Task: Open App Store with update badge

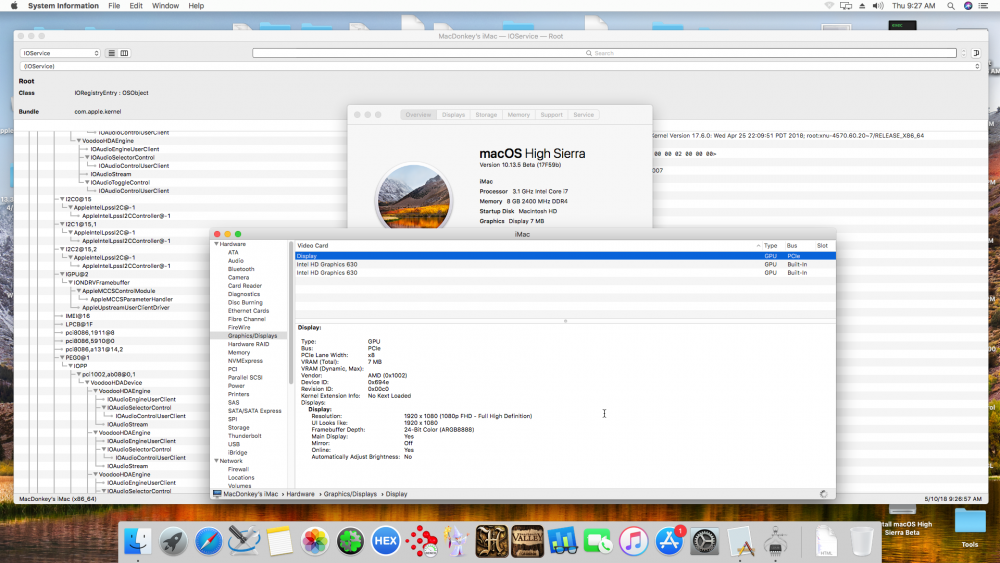Action: pos(669,541)
